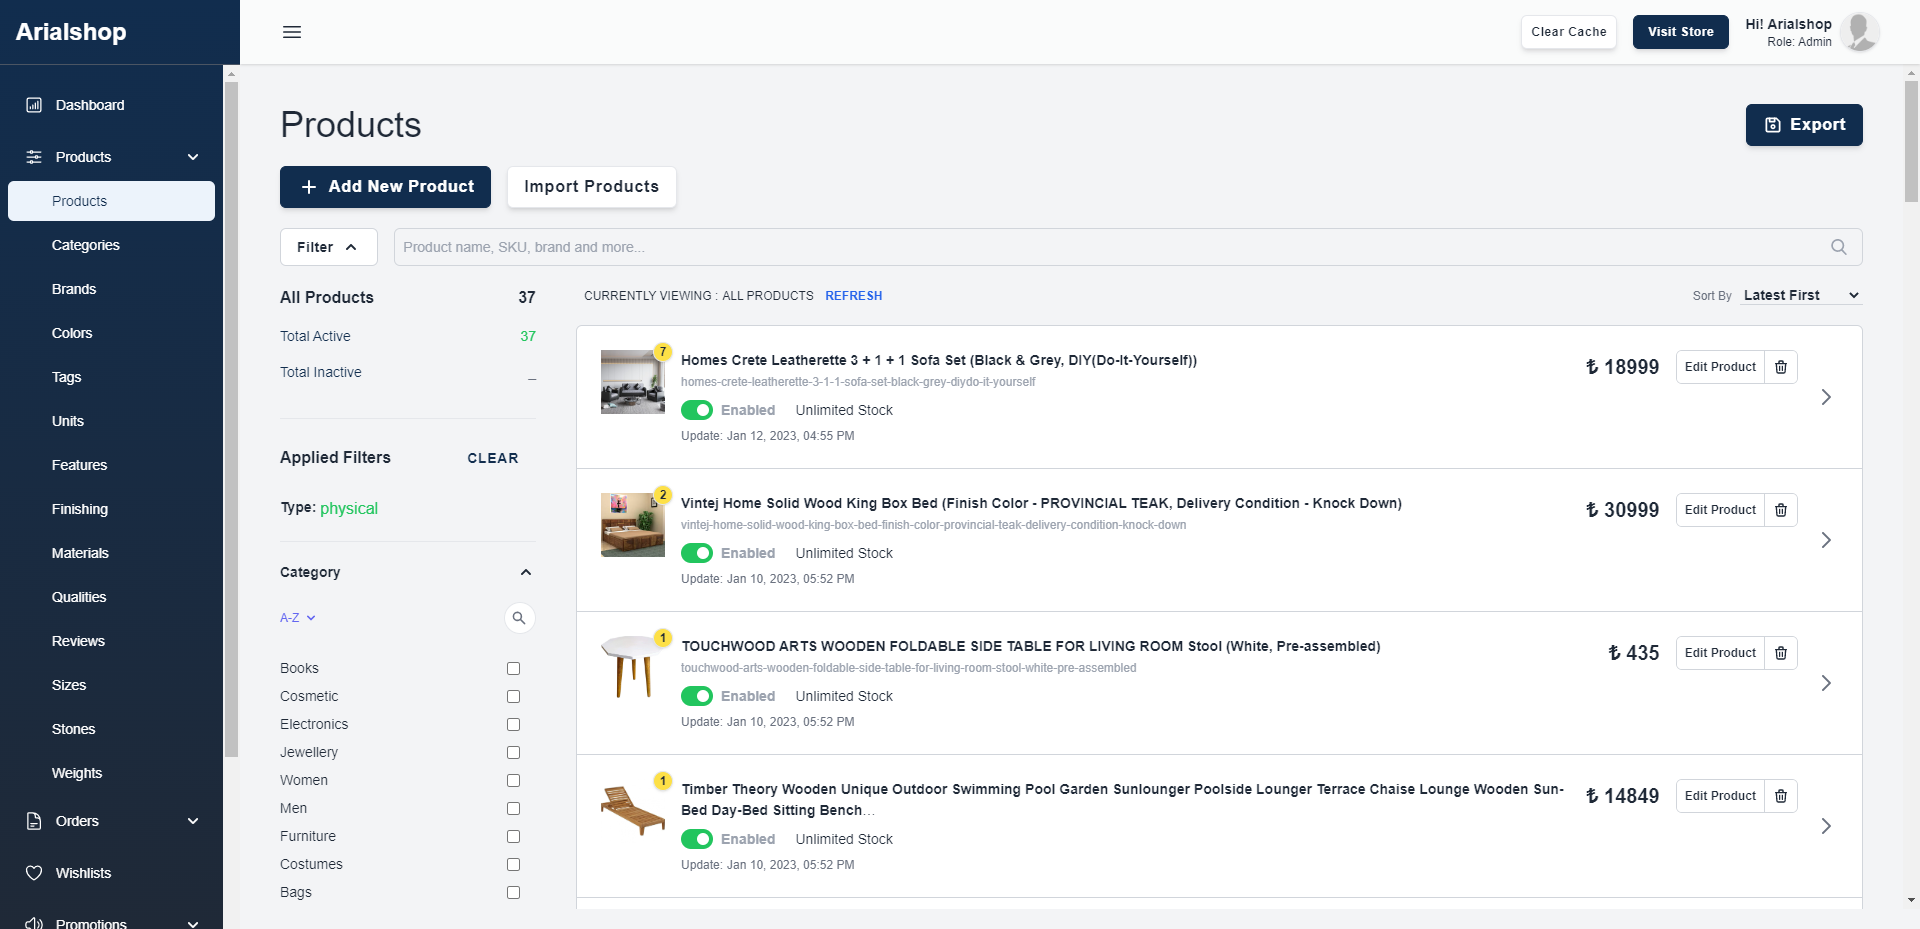Click the Vintej Home bed thumbnail

(x=633, y=525)
